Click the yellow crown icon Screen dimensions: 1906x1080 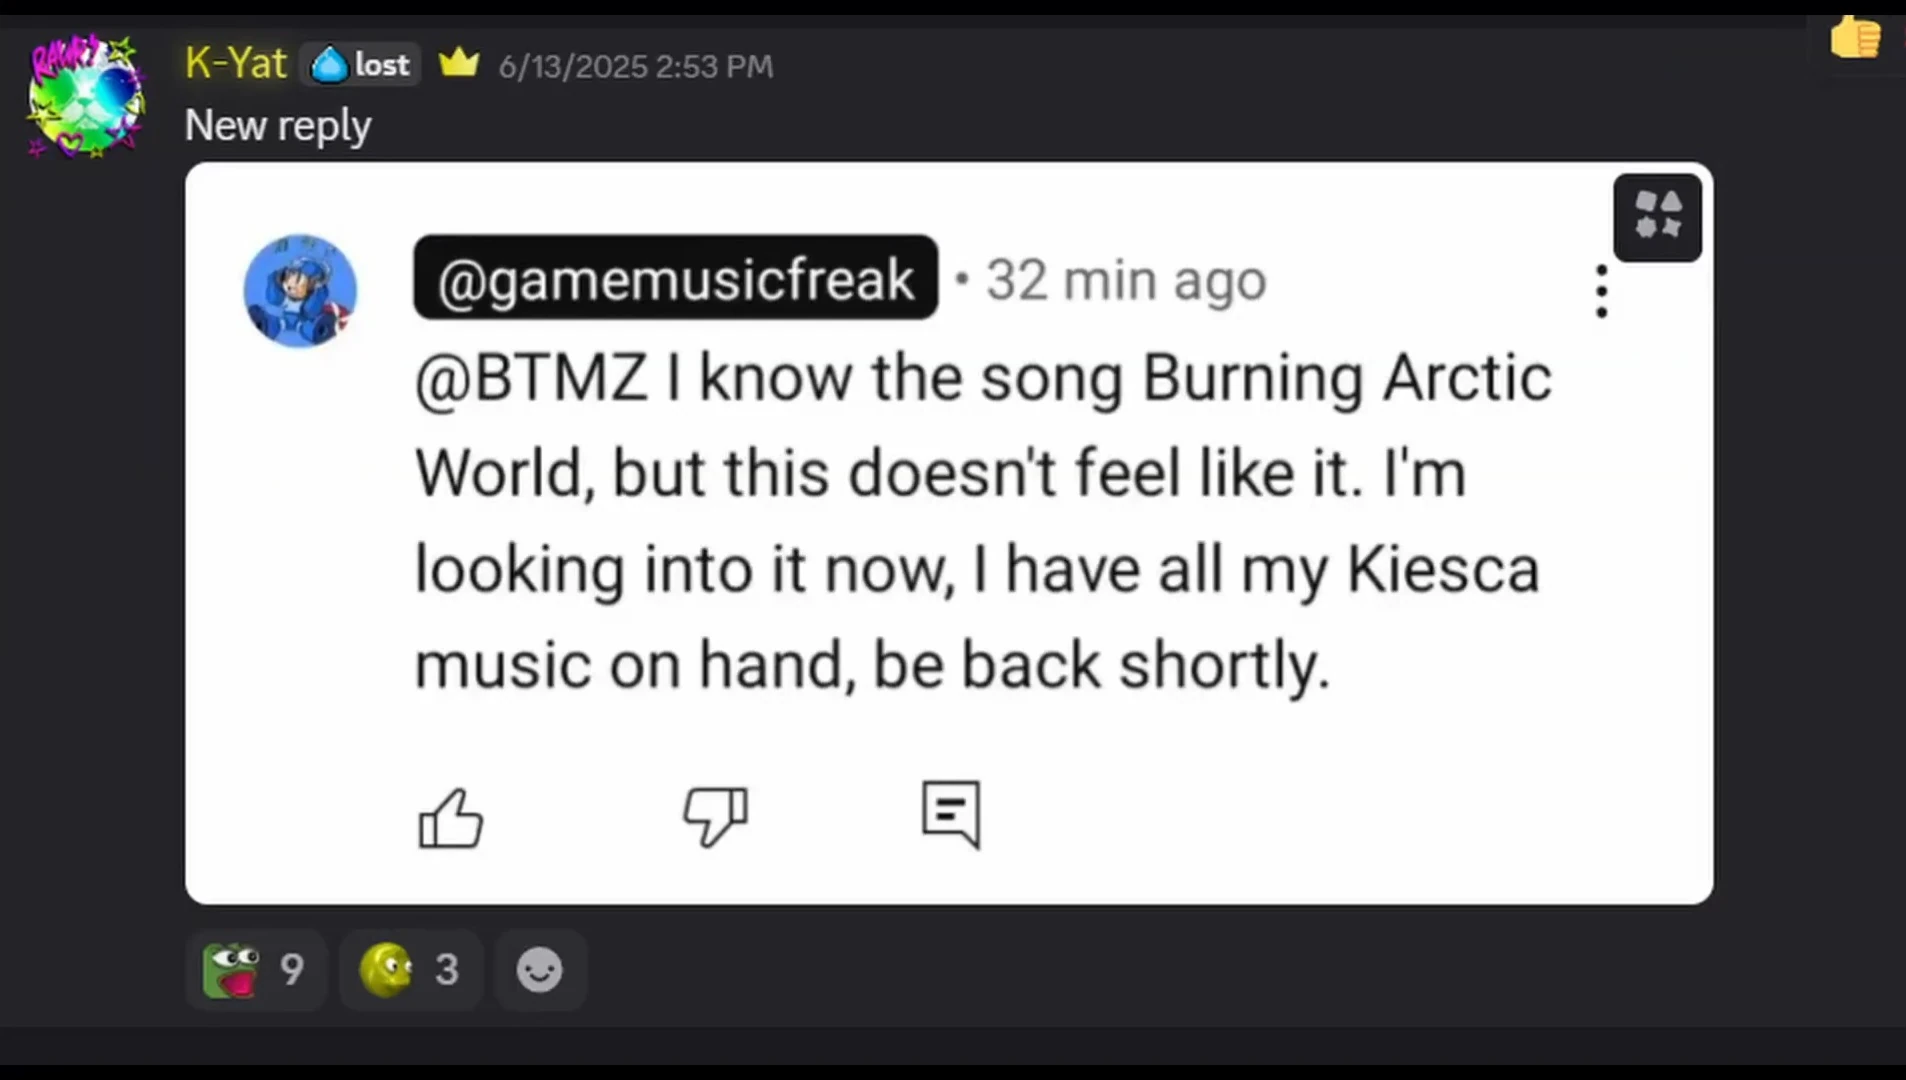pos(459,63)
